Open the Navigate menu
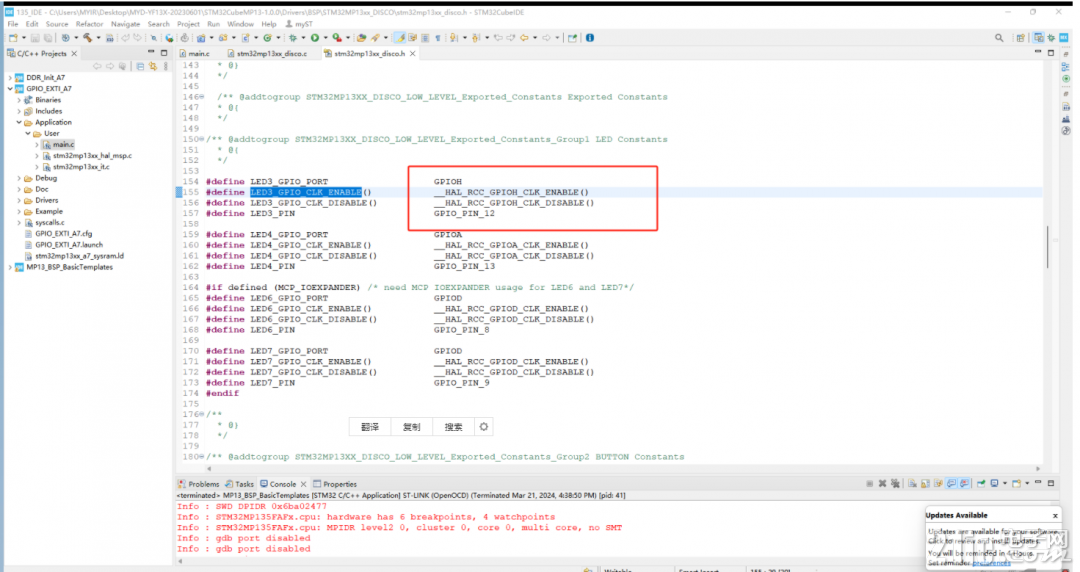Image resolution: width=1080 pixels, height=572 pixels. (125, 24)
